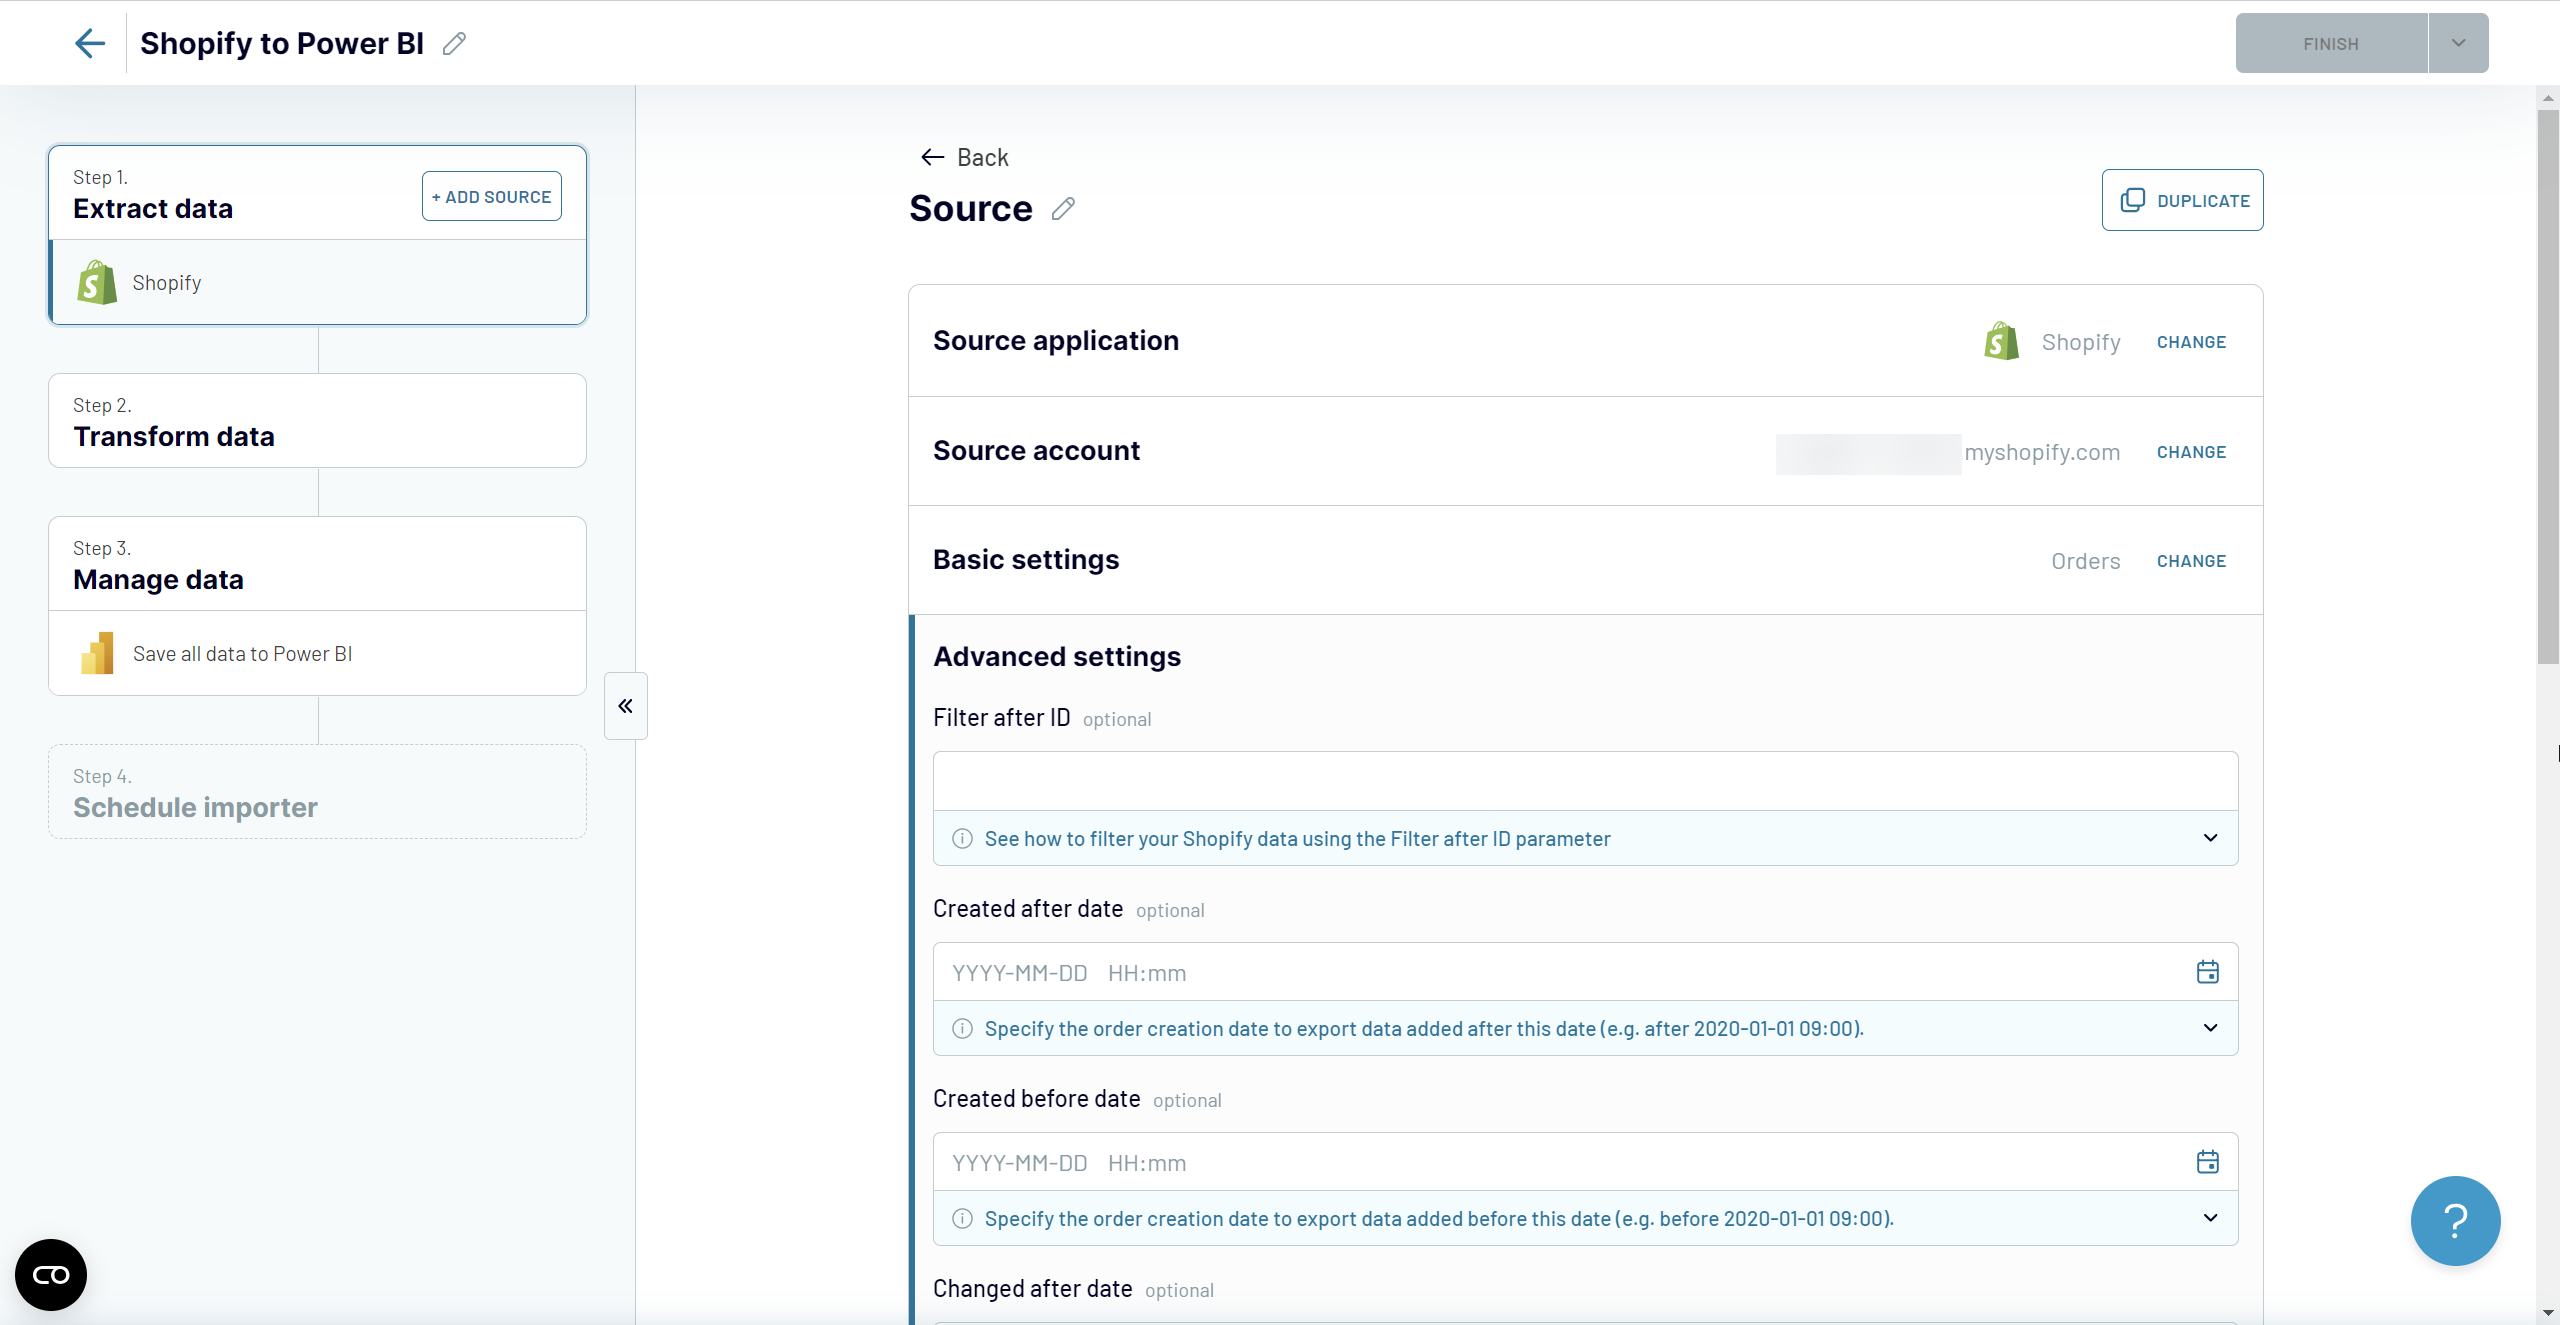Click info icon beside Filter after ID hint
Screen dimensions: 2560x1325
962,838
